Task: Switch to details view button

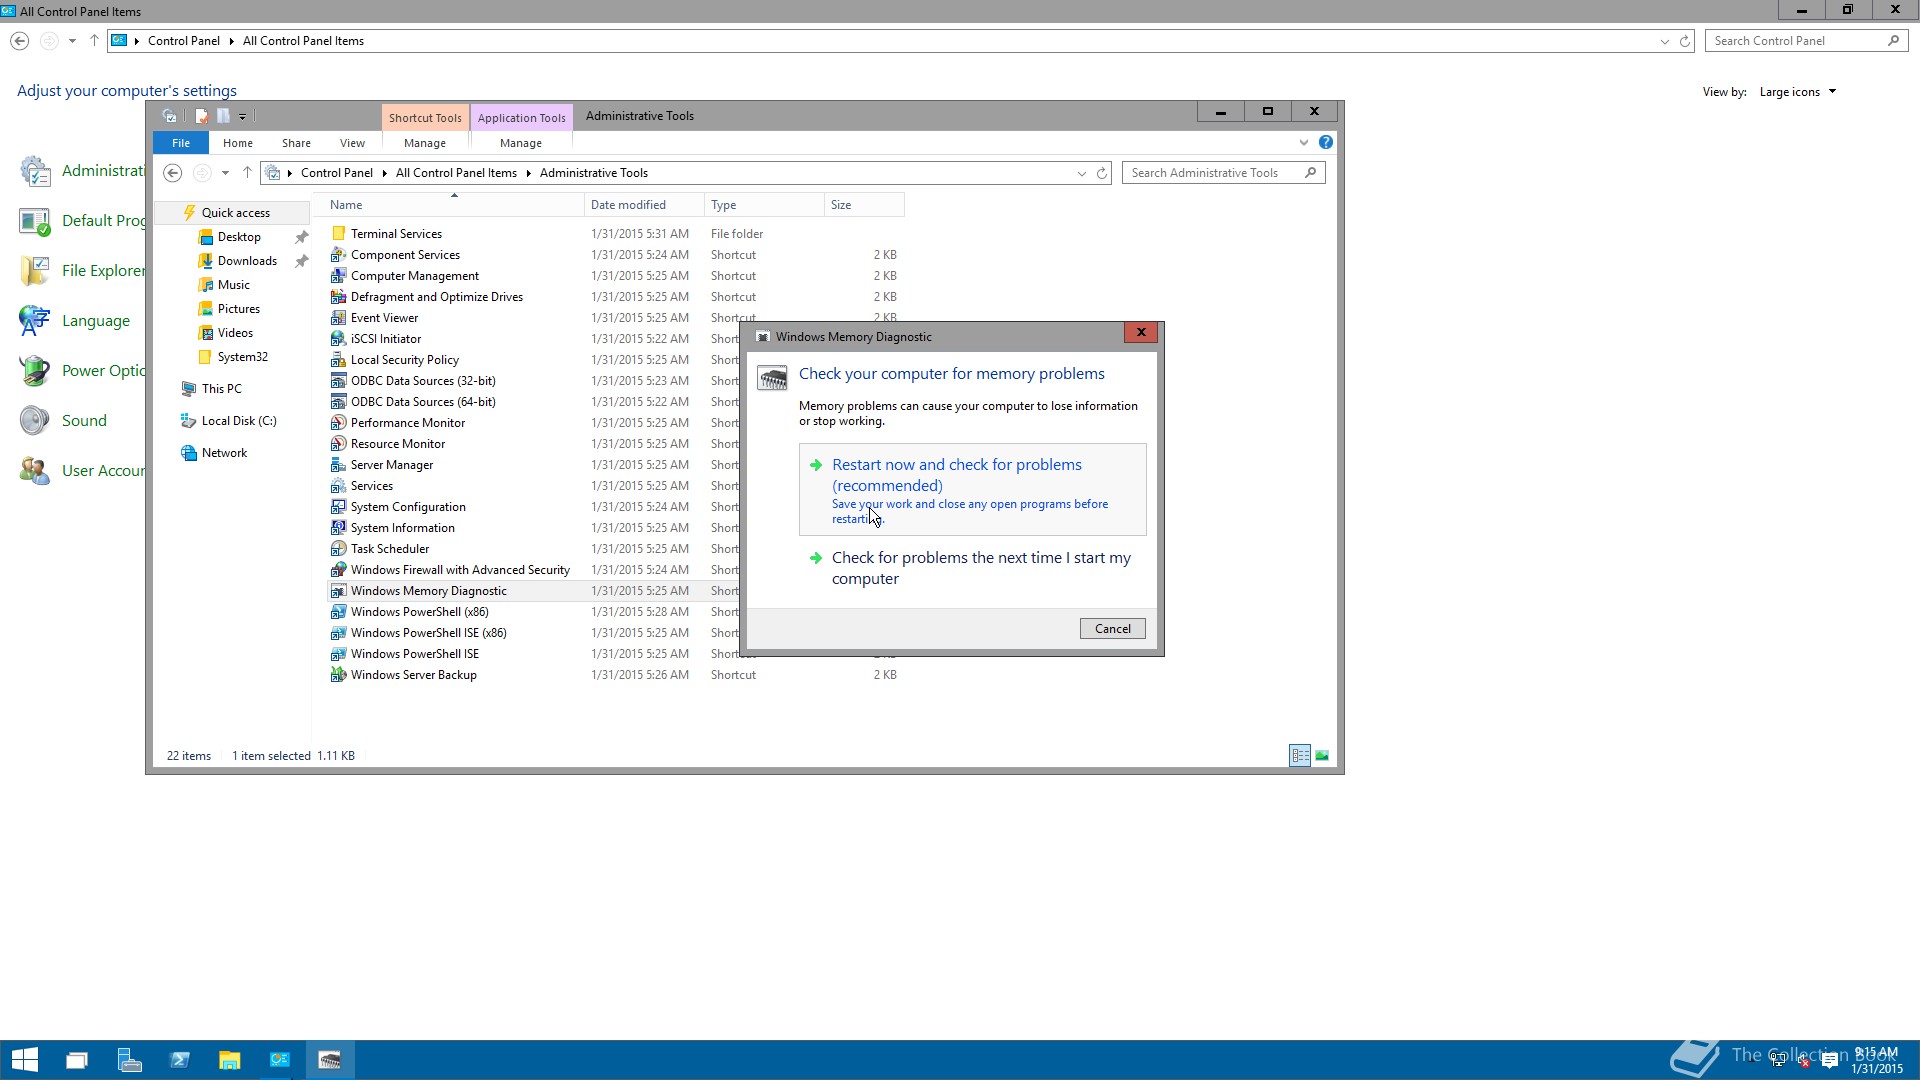Action: (x=1300, y=756)
